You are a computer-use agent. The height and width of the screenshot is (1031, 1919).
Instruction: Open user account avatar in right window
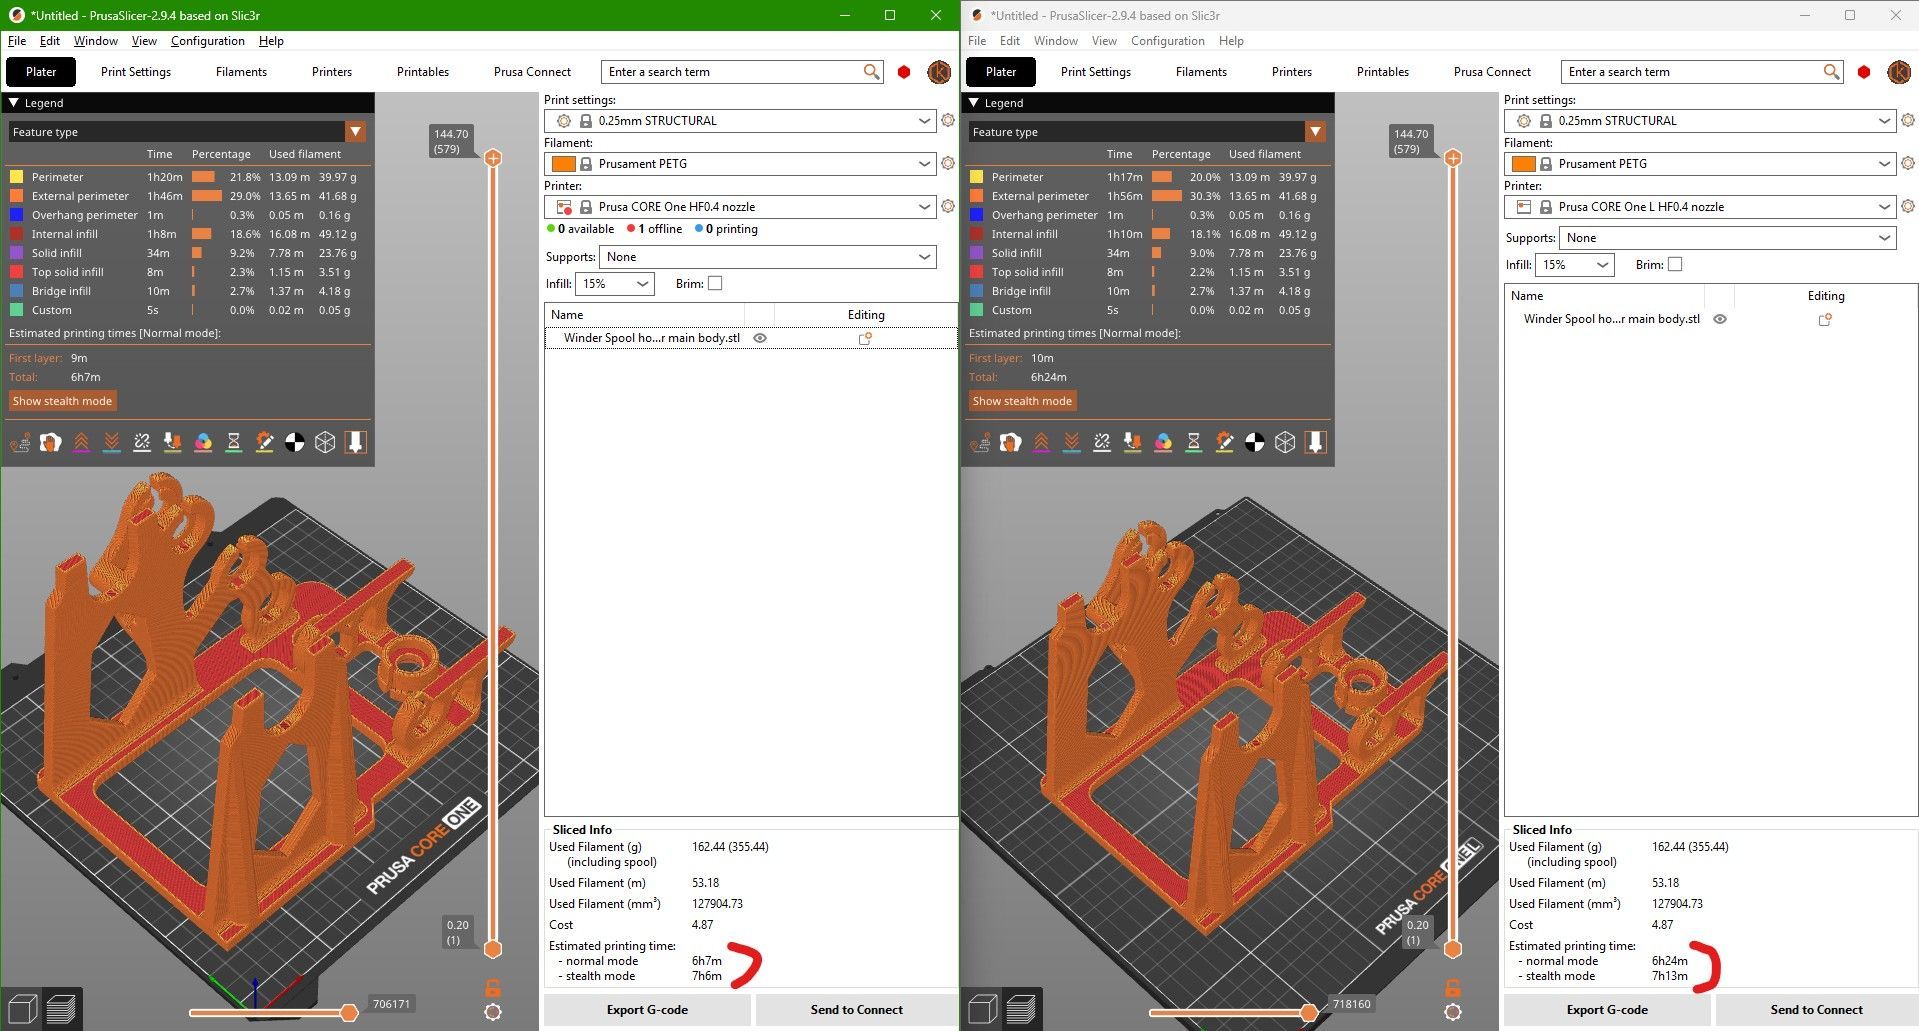coord(1899,72)
